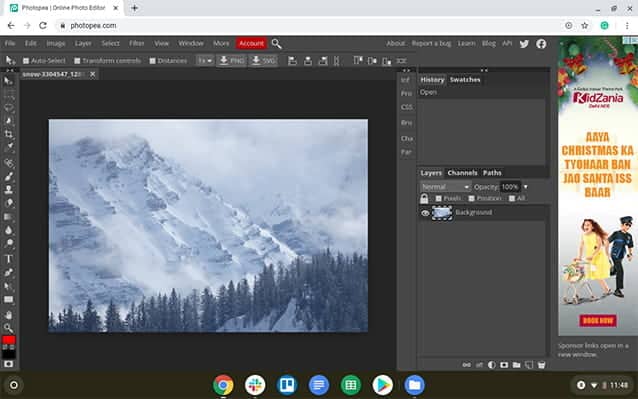This screenshot has width=638, height=399.
Task: Switch to the Swatches tab
Action: click(x=465, y=80)
